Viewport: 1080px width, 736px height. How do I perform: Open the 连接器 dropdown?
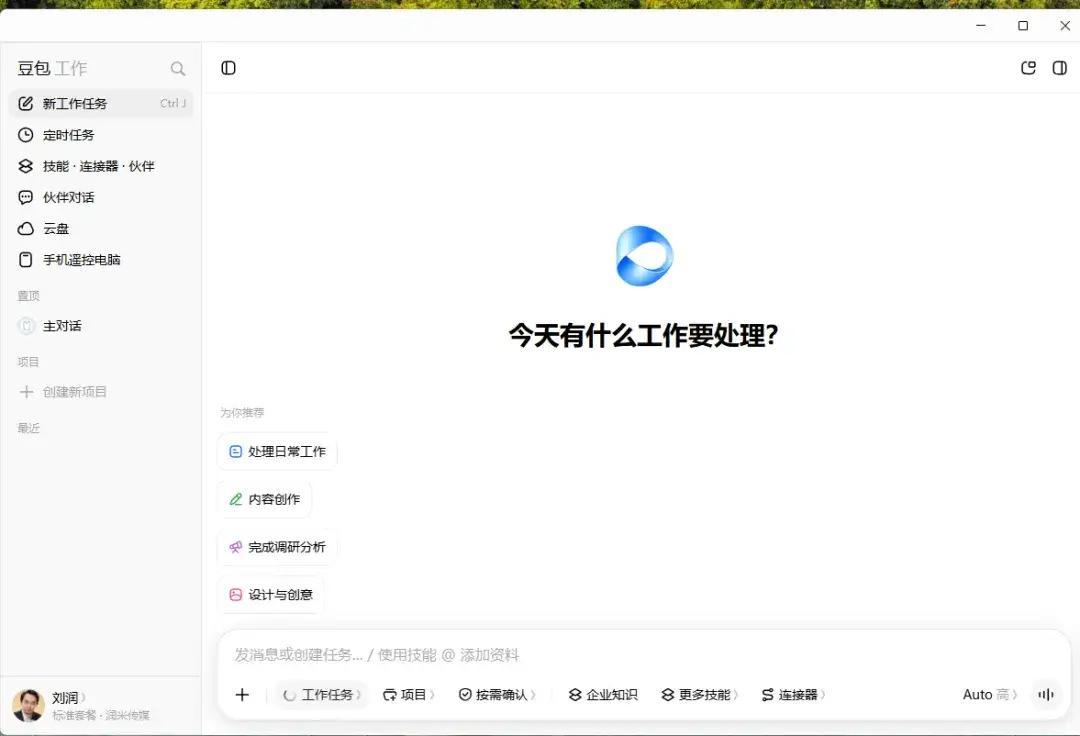[793, 695]
